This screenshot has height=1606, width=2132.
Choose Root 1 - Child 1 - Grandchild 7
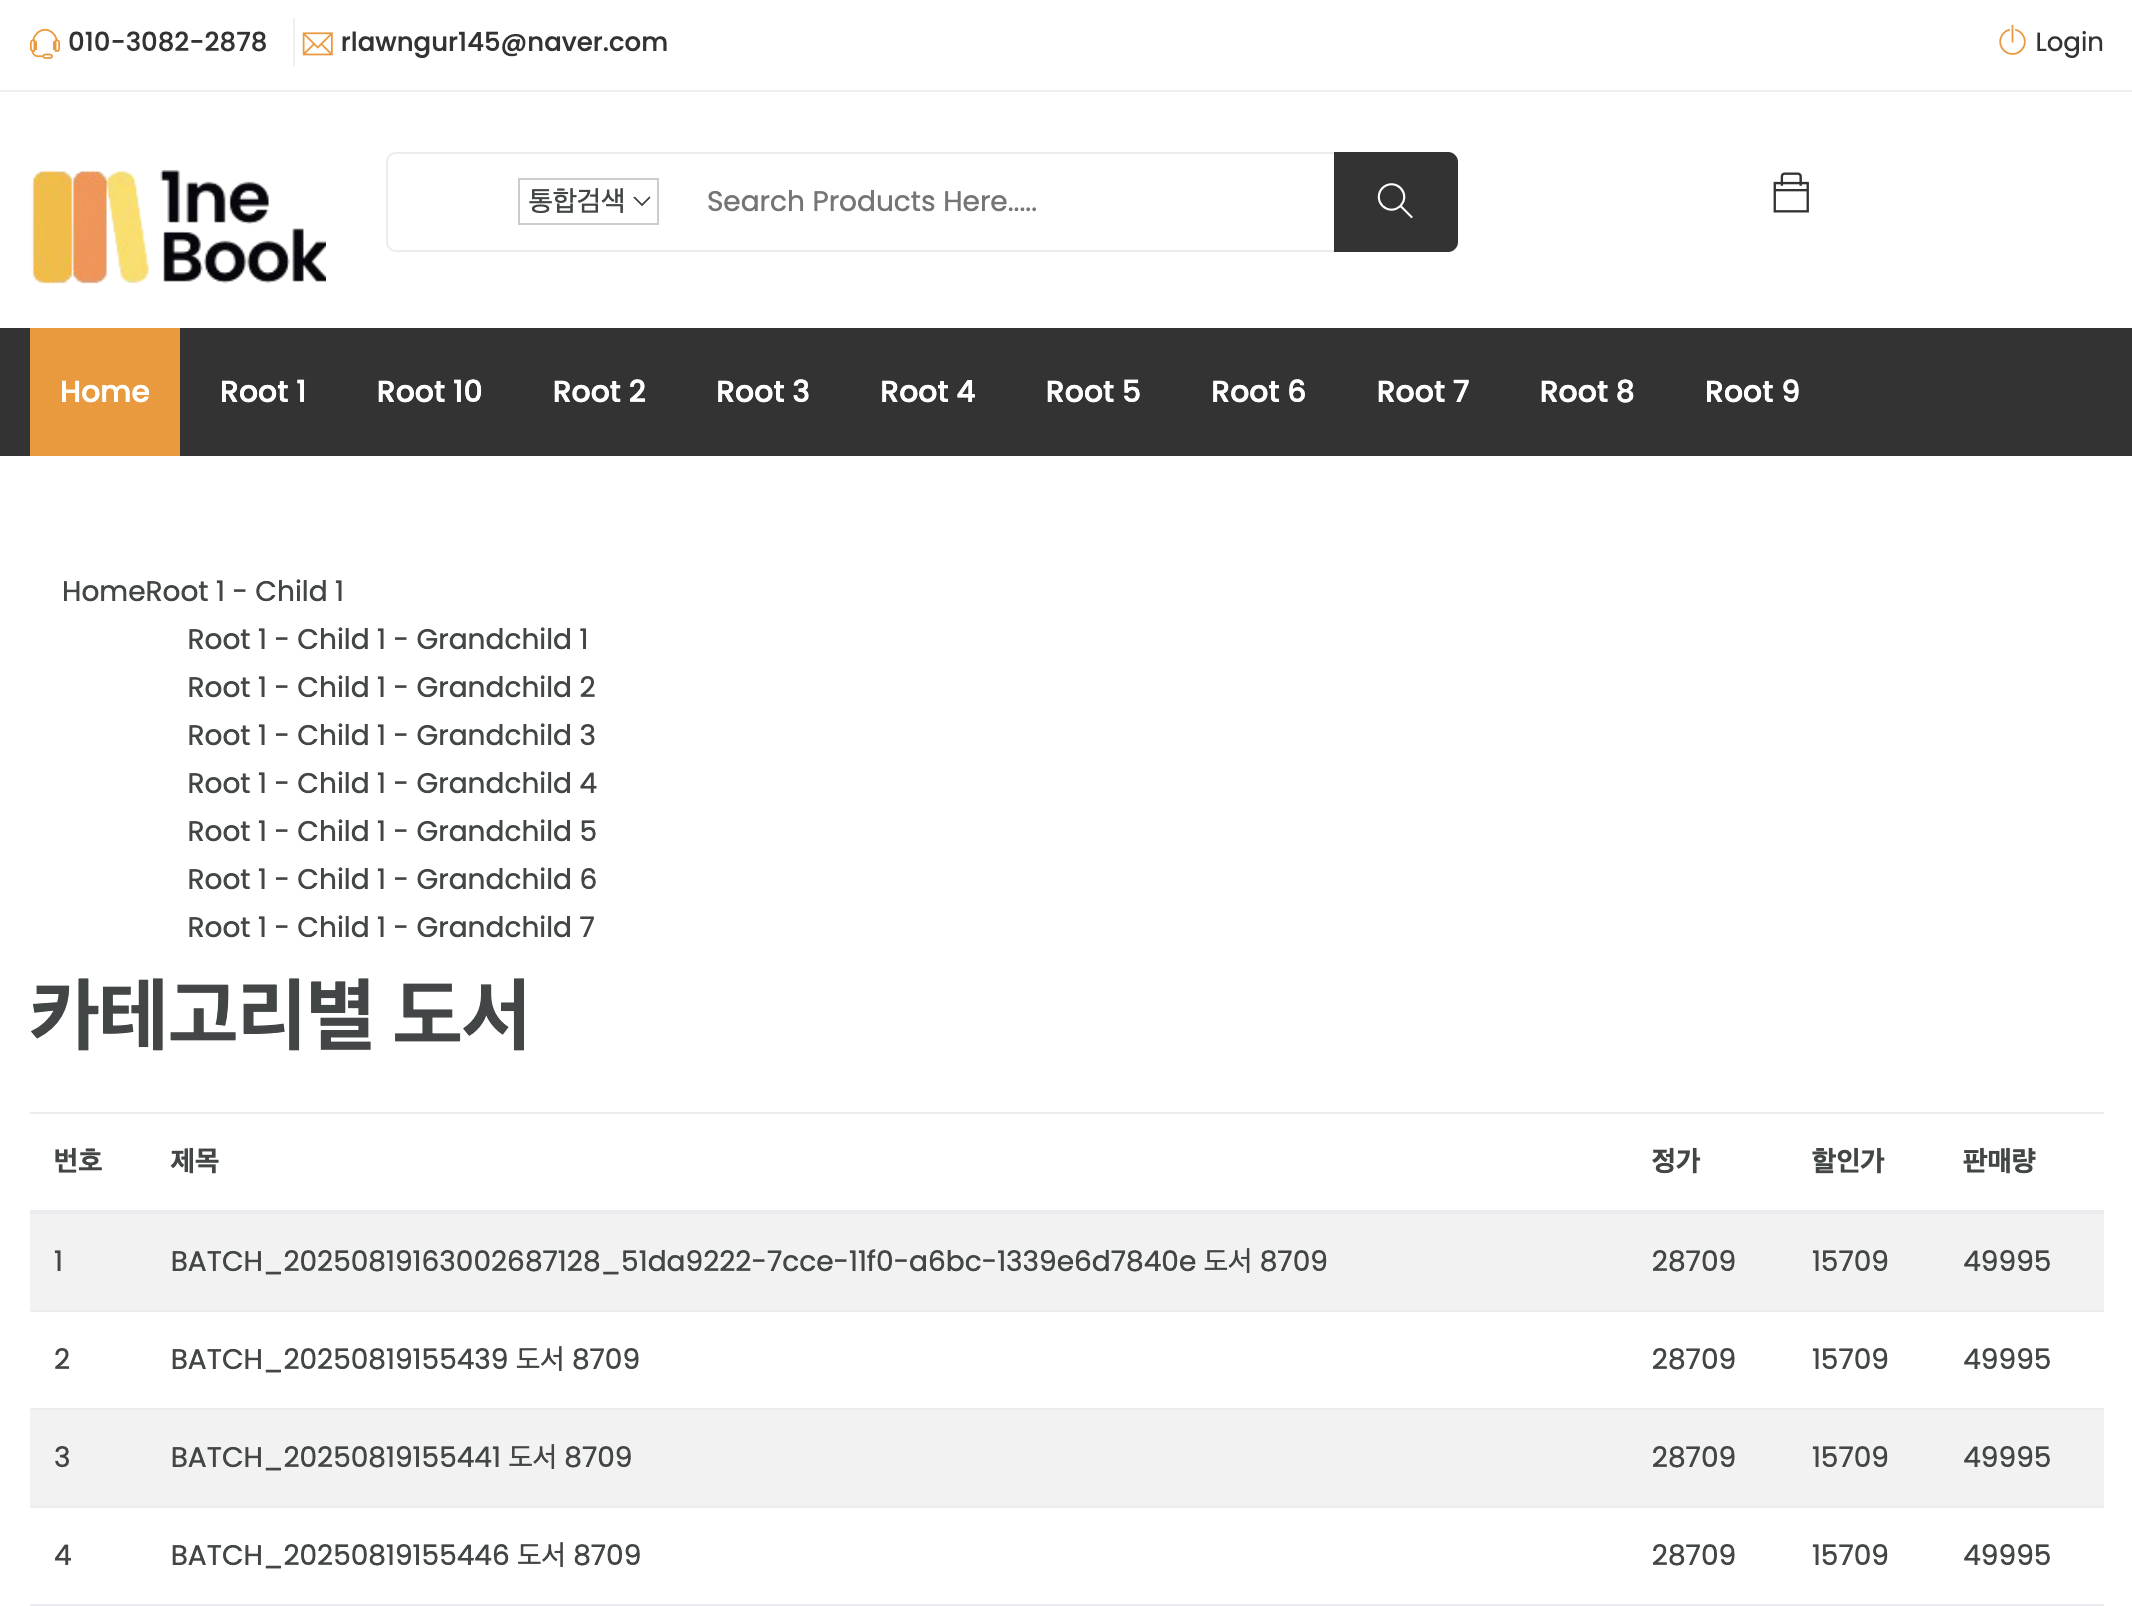coord(391,927)
